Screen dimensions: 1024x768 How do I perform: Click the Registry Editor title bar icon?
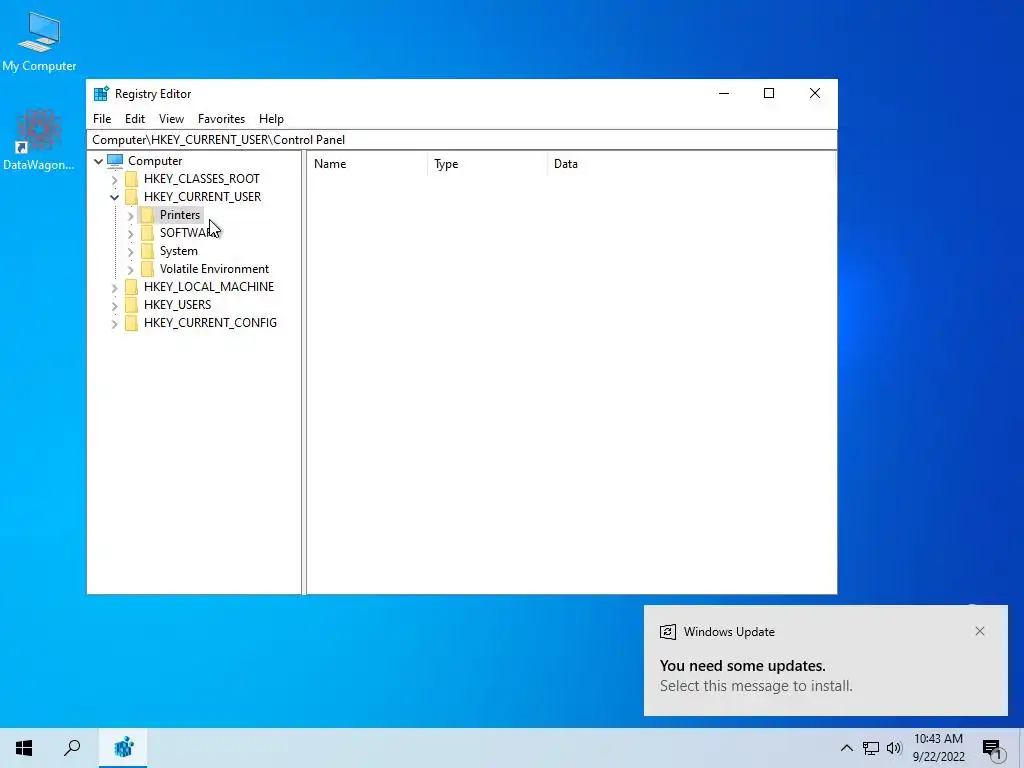point(101,94)
